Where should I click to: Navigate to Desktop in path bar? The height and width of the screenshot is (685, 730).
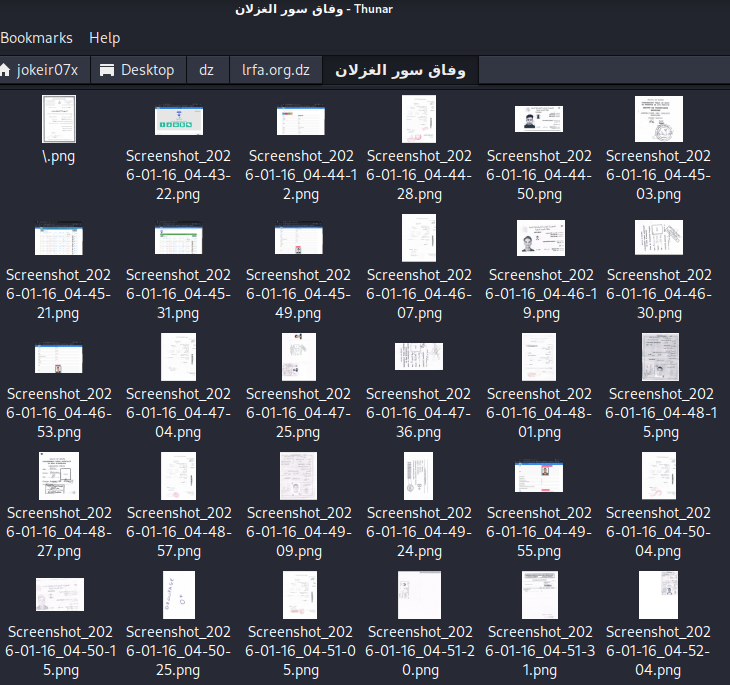pos(138,70)
